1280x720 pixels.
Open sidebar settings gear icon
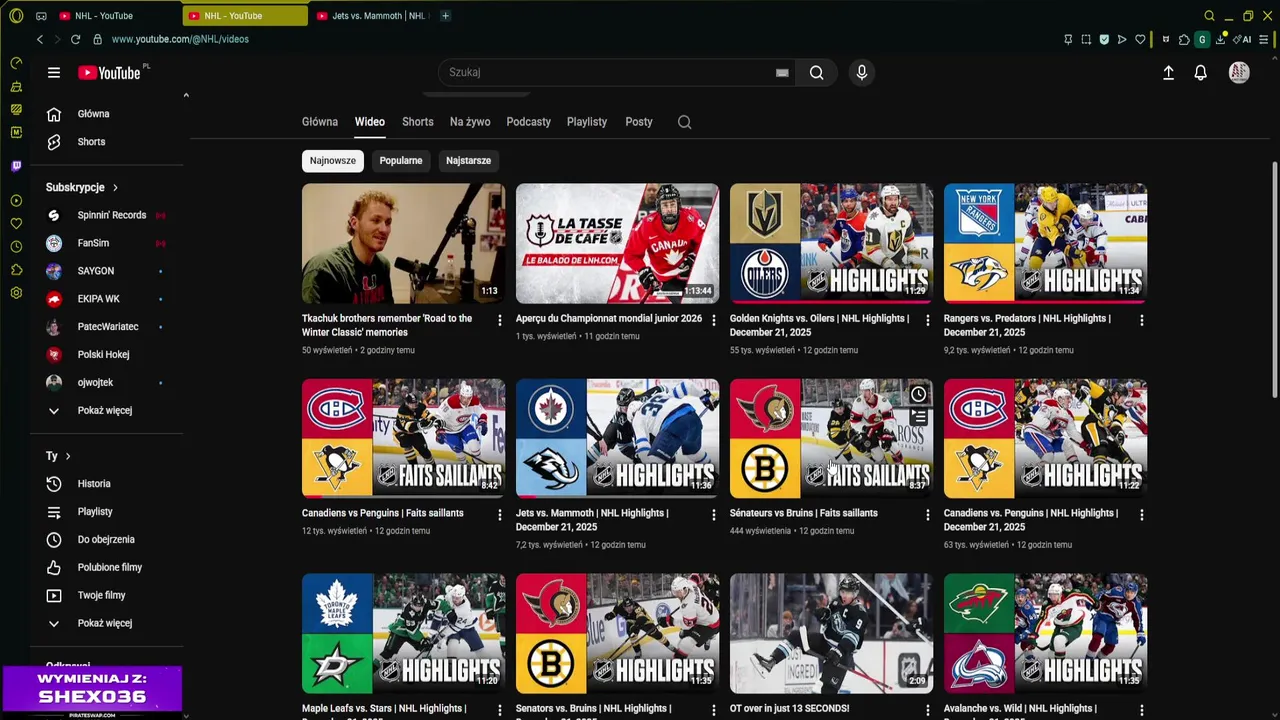(16, 293)
